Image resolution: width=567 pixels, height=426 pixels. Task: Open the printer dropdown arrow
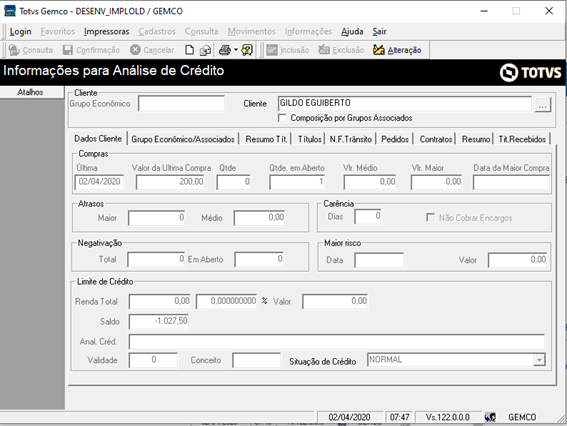[x=236, y=50]
